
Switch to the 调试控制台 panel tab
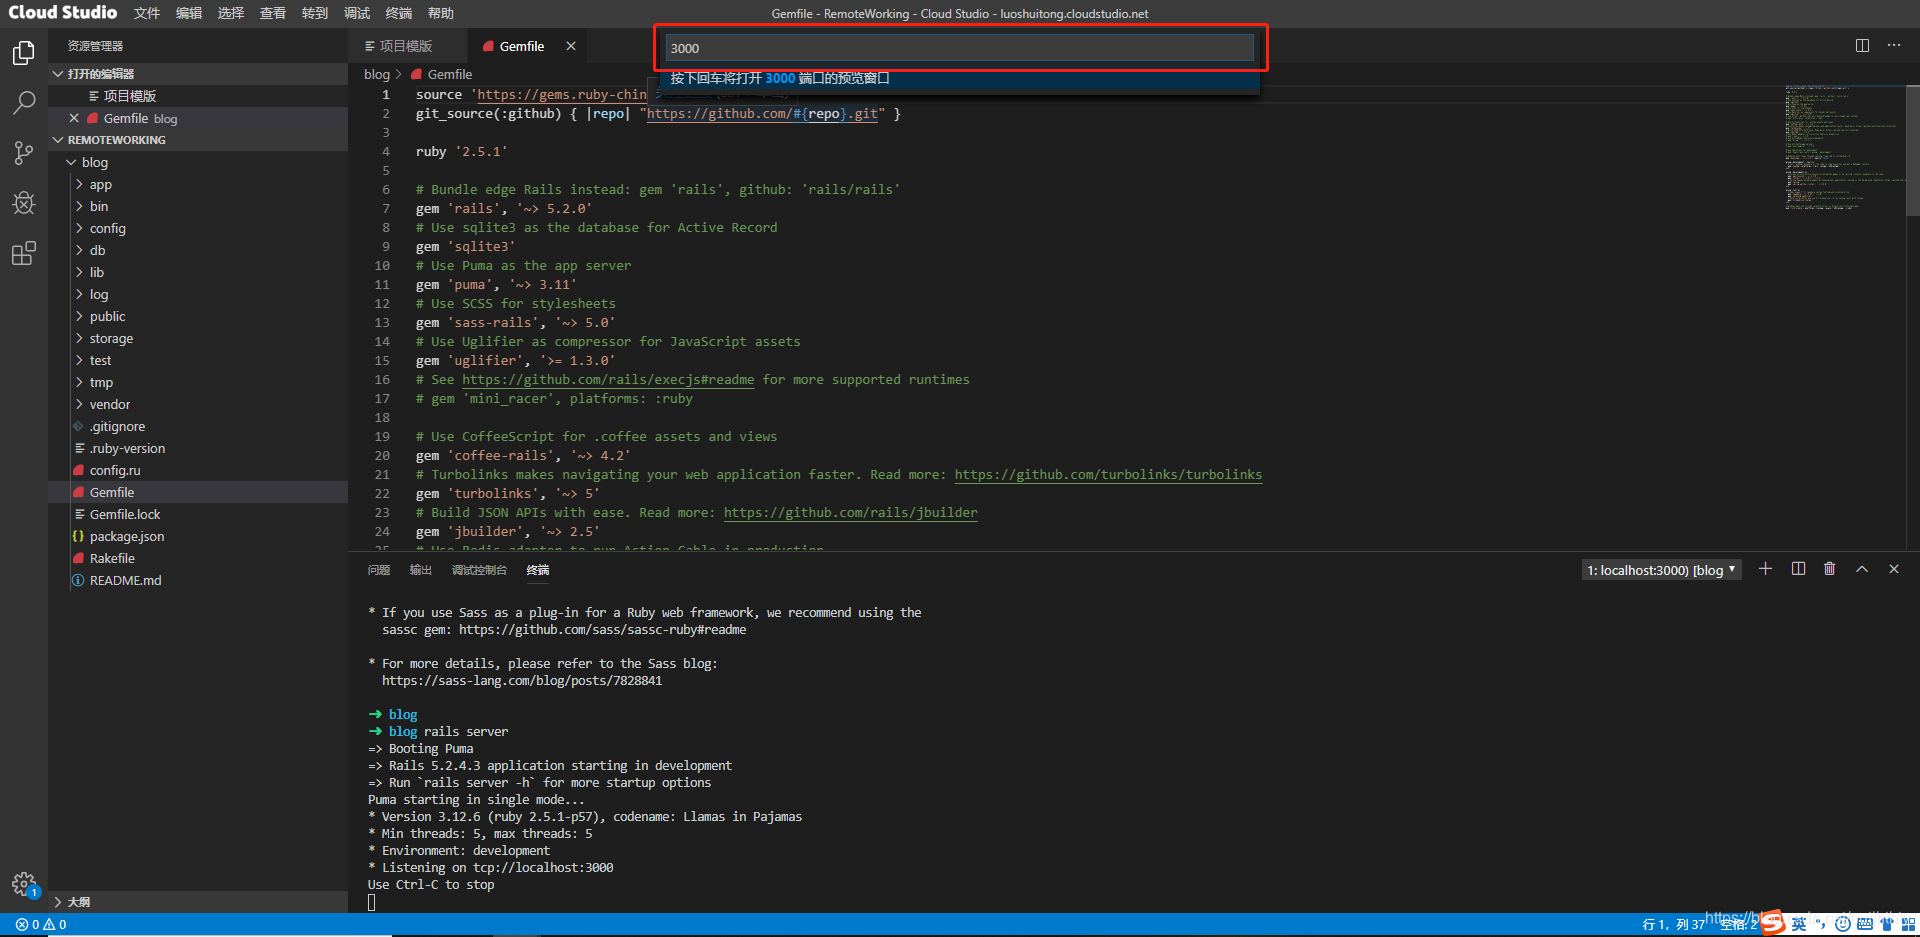479,570
